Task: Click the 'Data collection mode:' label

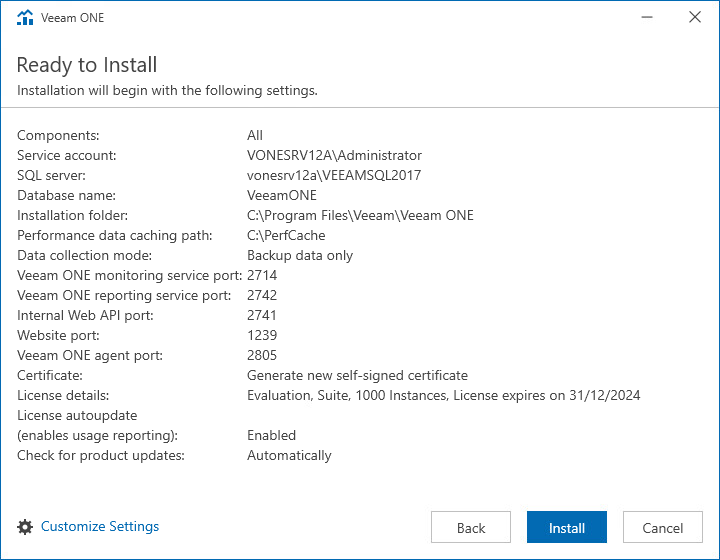Action: point(84,255)
